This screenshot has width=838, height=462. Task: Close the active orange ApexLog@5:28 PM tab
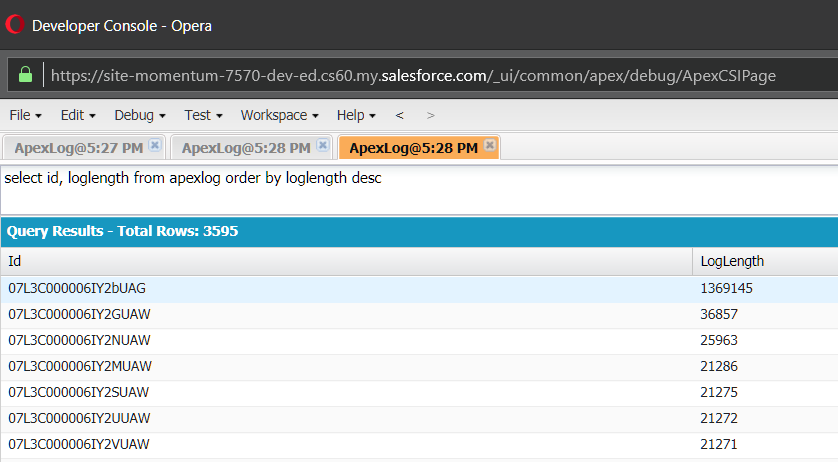click(490, 145)
